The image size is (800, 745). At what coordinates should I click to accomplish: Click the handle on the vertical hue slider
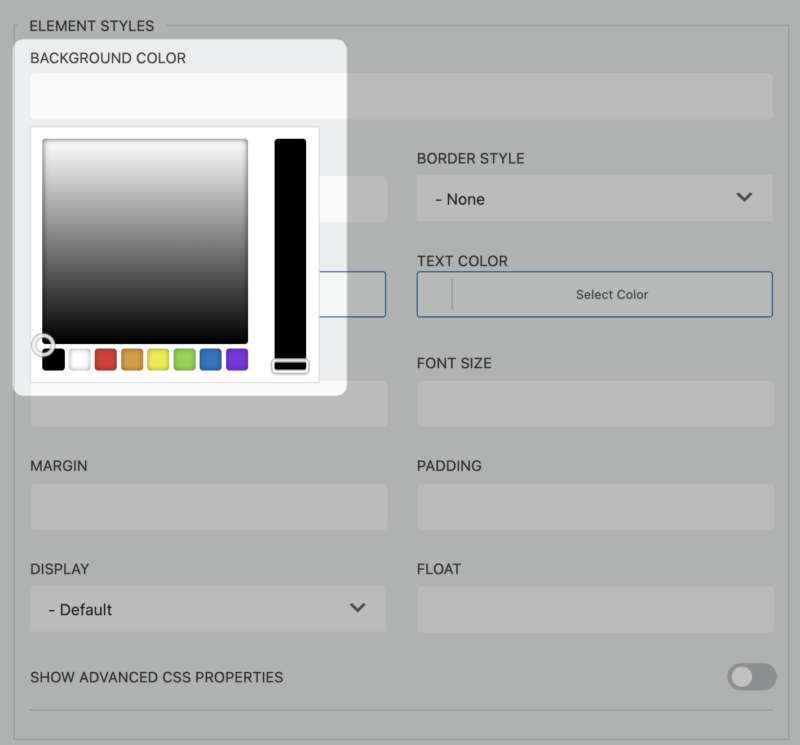[x=290, y=365]
